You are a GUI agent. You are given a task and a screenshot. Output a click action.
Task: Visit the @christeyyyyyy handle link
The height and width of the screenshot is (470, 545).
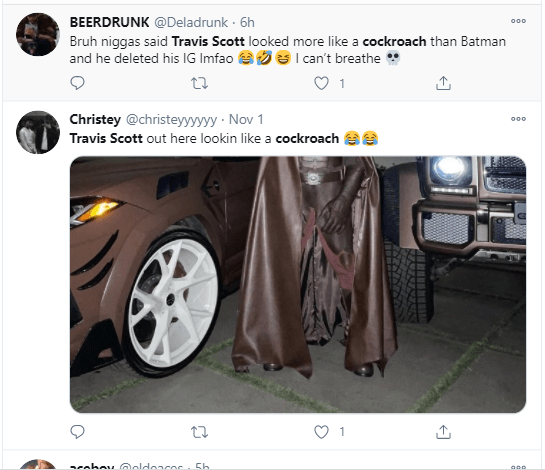click(x=171, y=120)
